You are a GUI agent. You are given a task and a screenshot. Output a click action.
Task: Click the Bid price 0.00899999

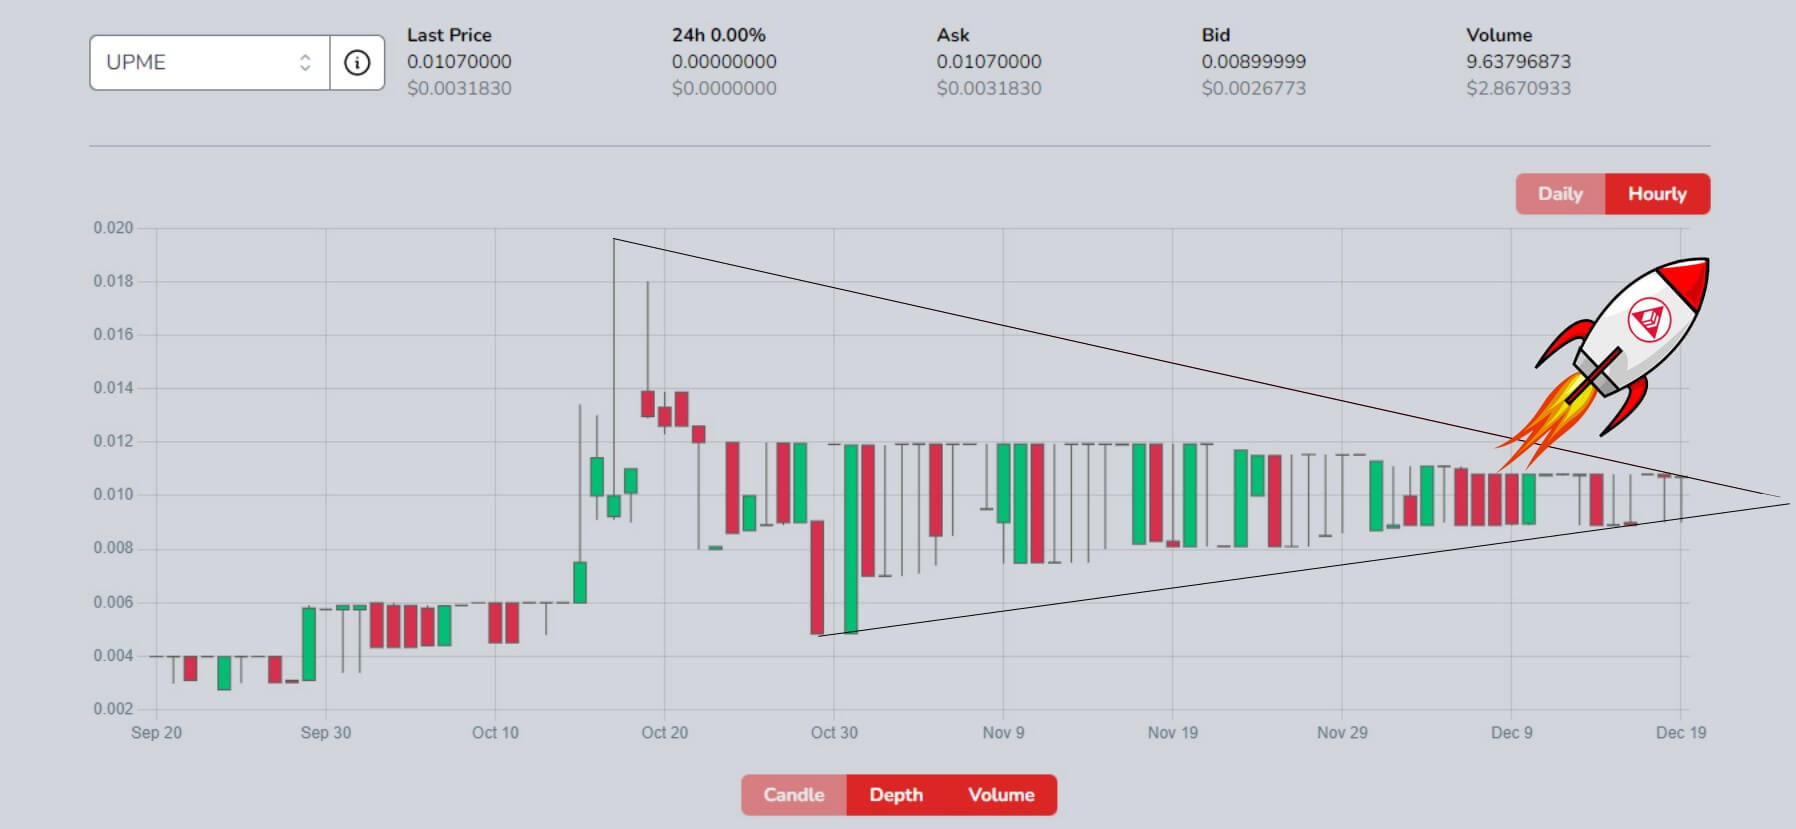click(x=1254, y=62)
